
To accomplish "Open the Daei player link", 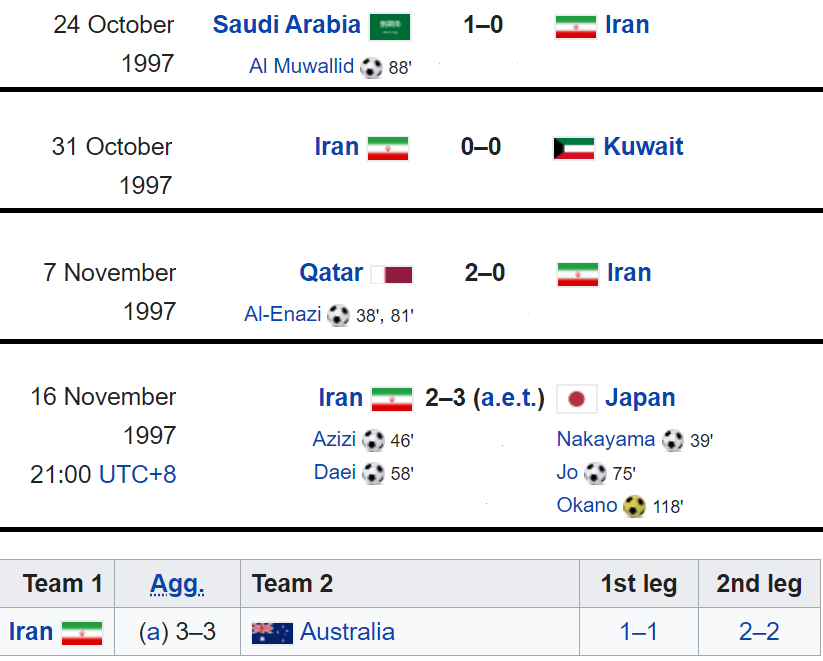I will click(x=335, y=472).
